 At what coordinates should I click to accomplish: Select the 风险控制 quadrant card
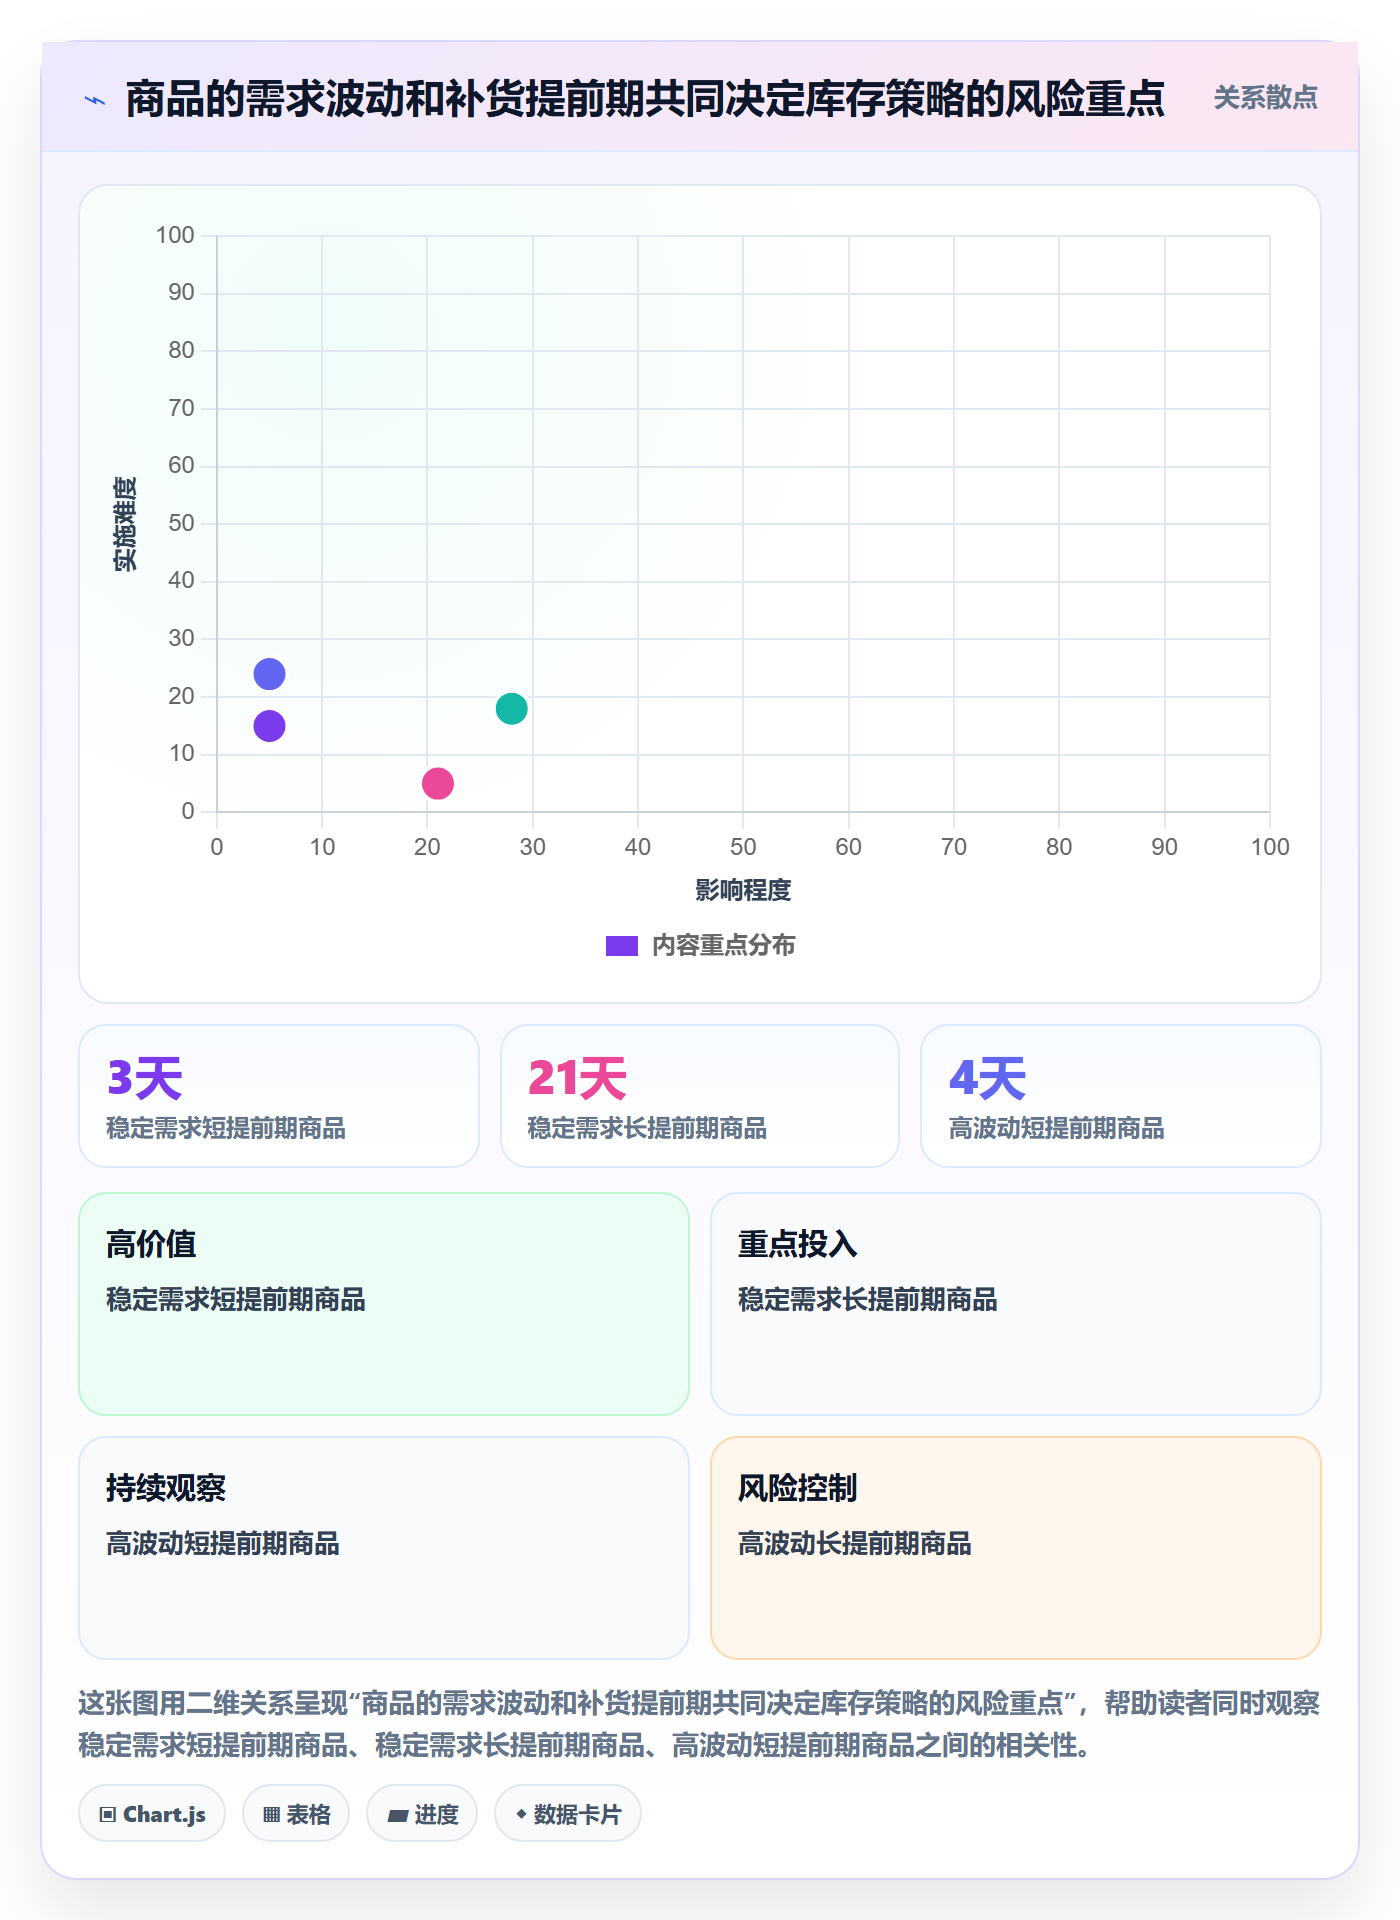coord(1016,1548)
